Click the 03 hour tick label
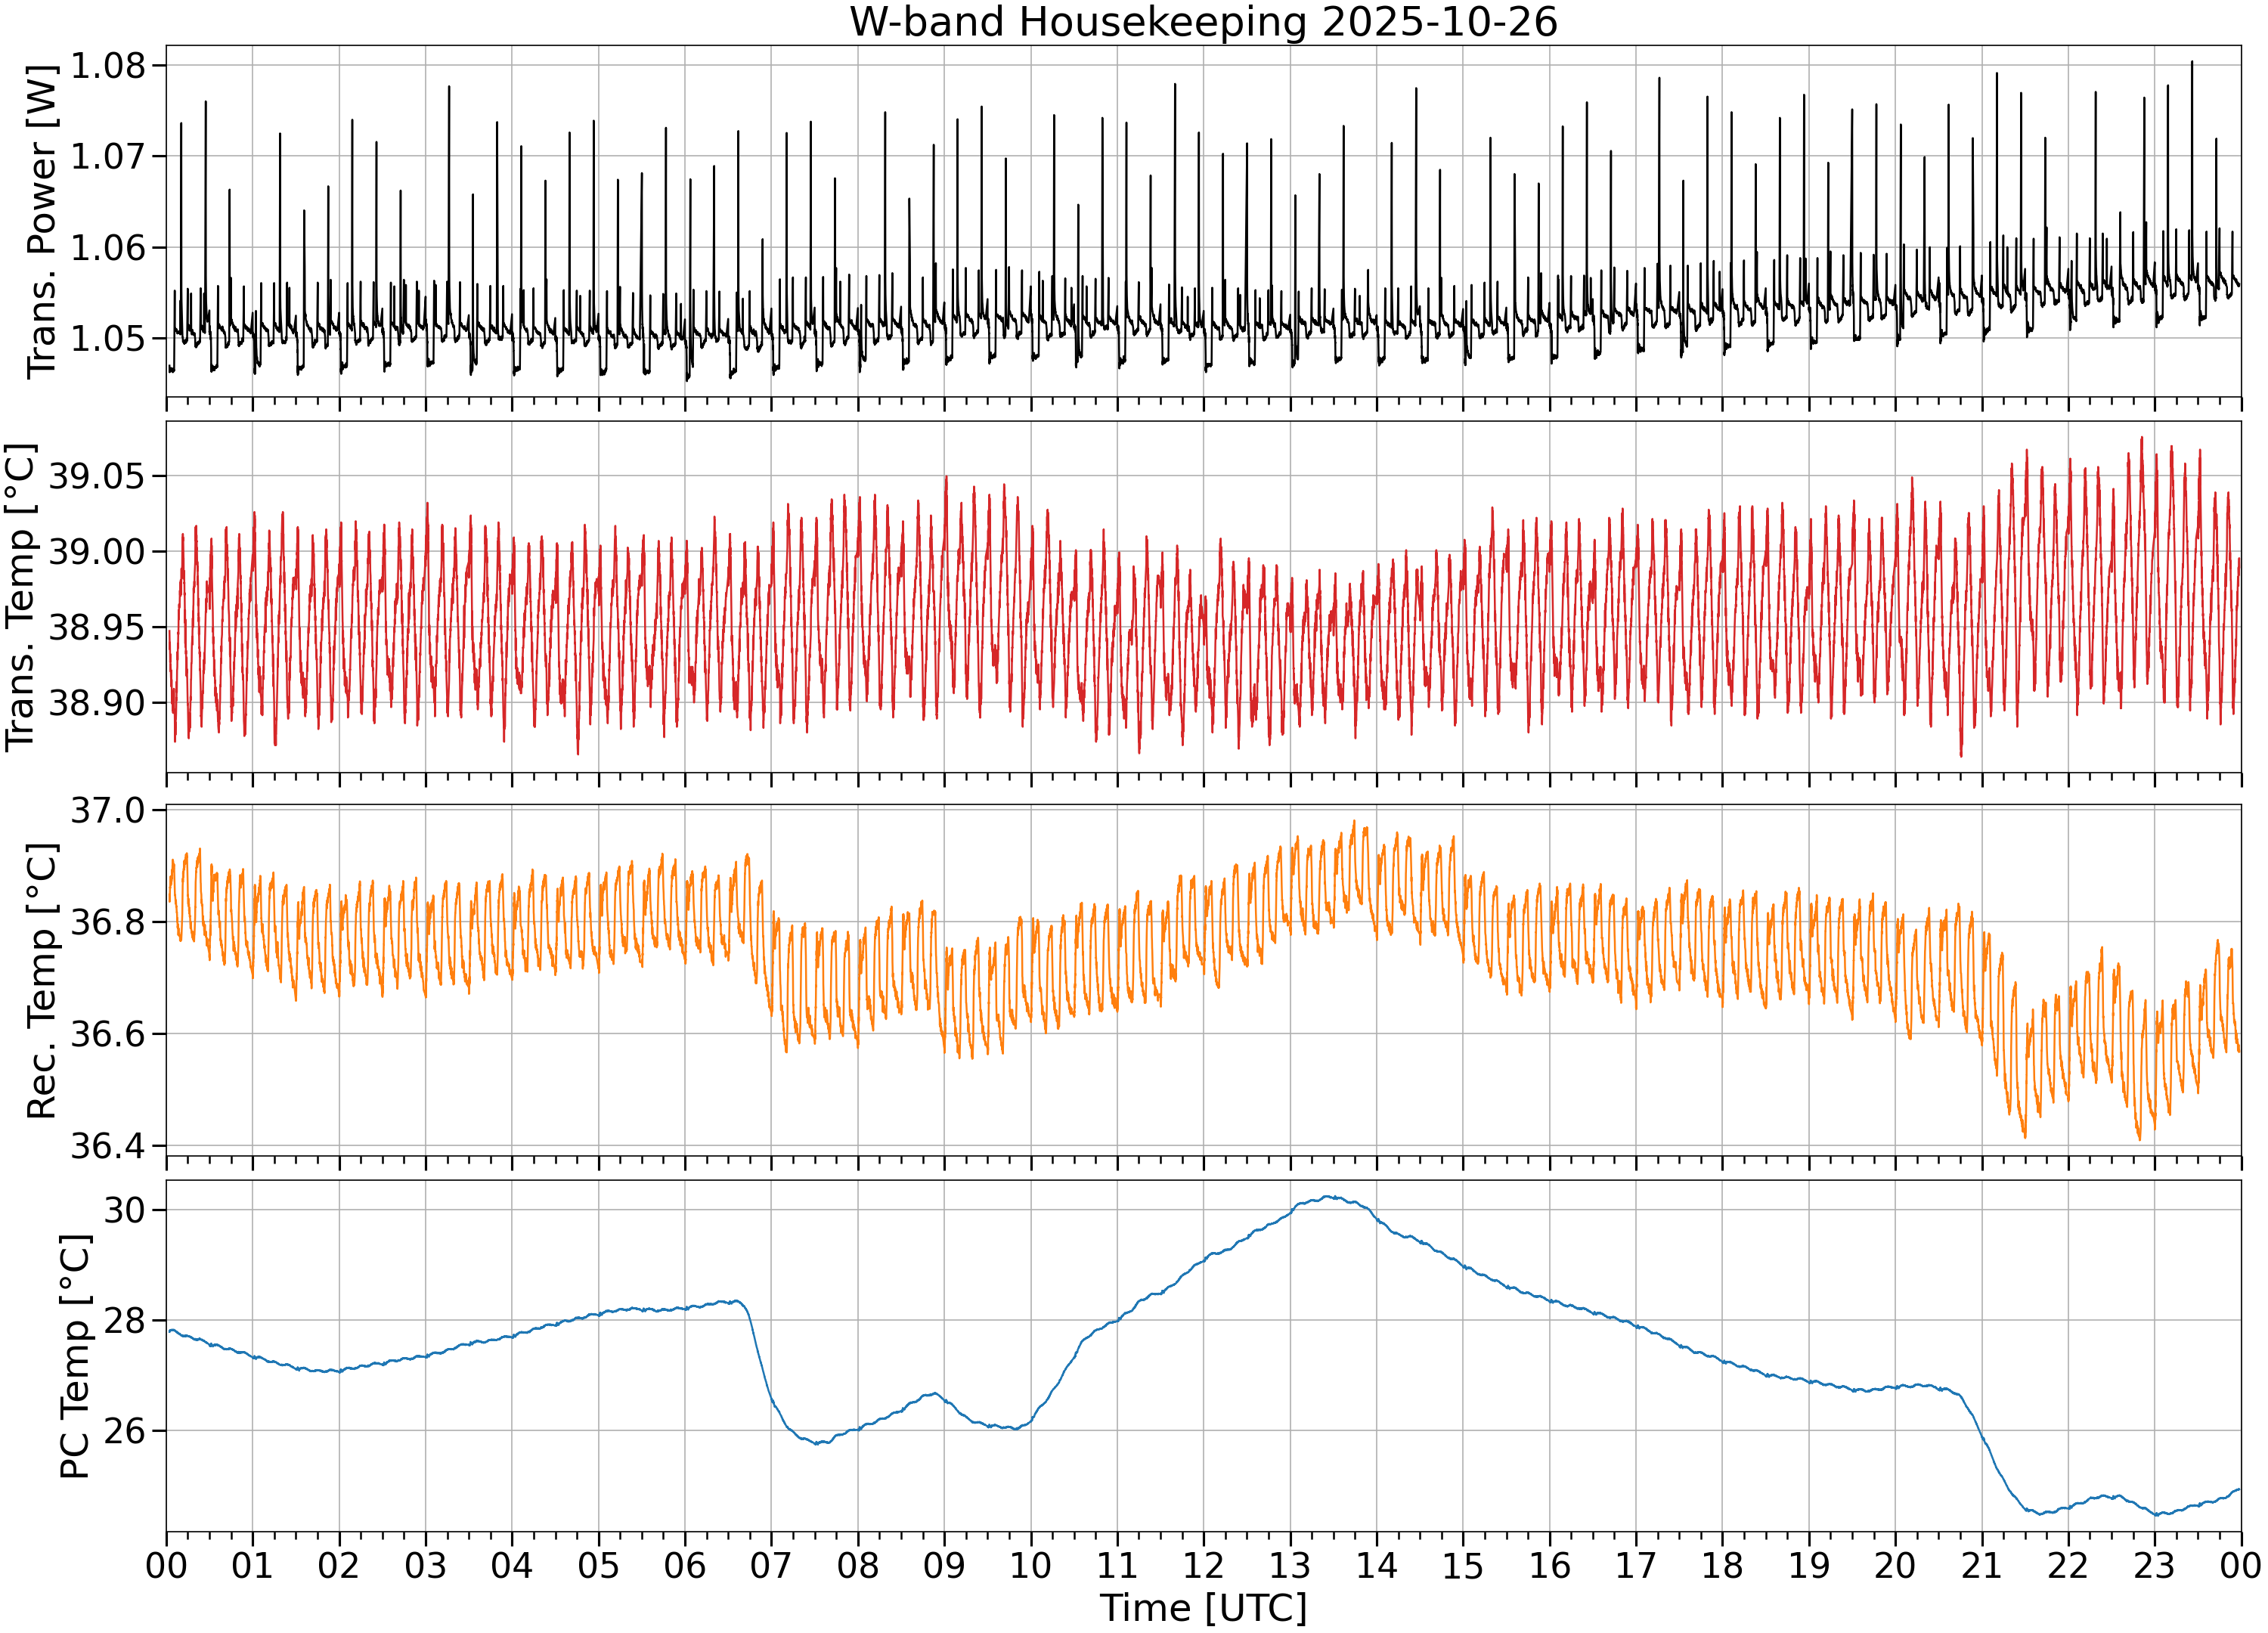This screenshot has height=1633, width=2268. (425, 1566)
